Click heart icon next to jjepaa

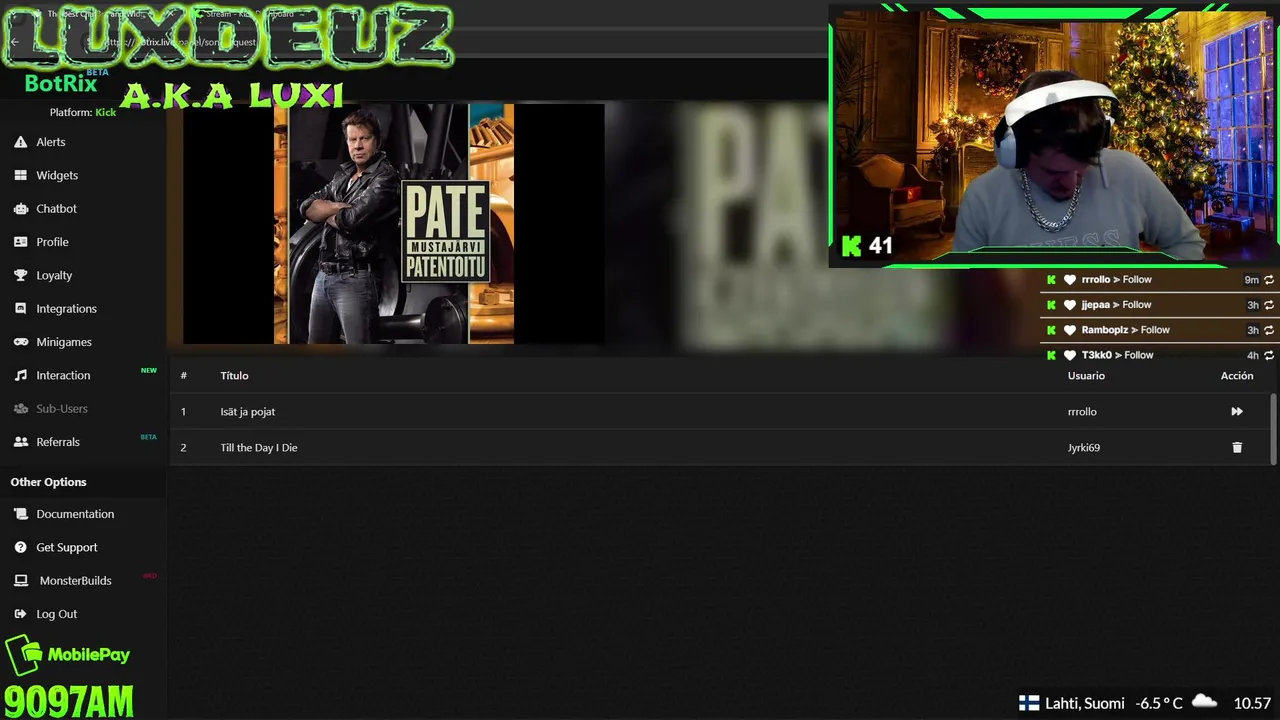click(x=1069, y=305)
